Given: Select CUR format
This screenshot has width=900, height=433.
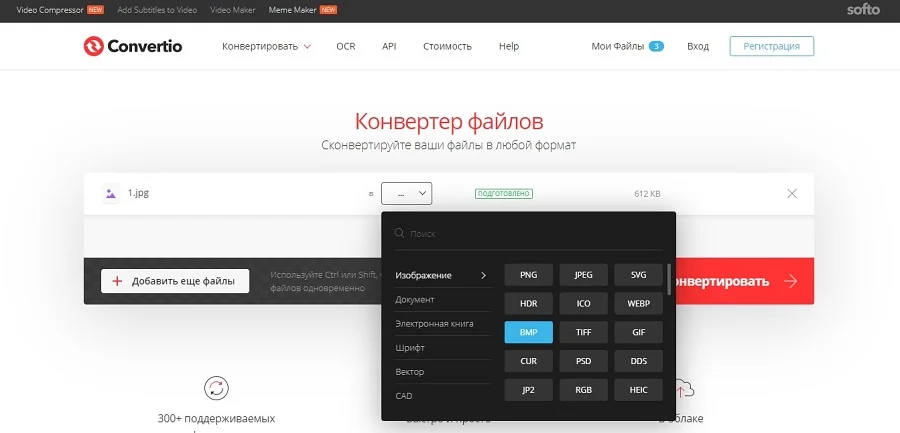Looking at the screenshot, I should pyautogui.click(x=529, y=361).
